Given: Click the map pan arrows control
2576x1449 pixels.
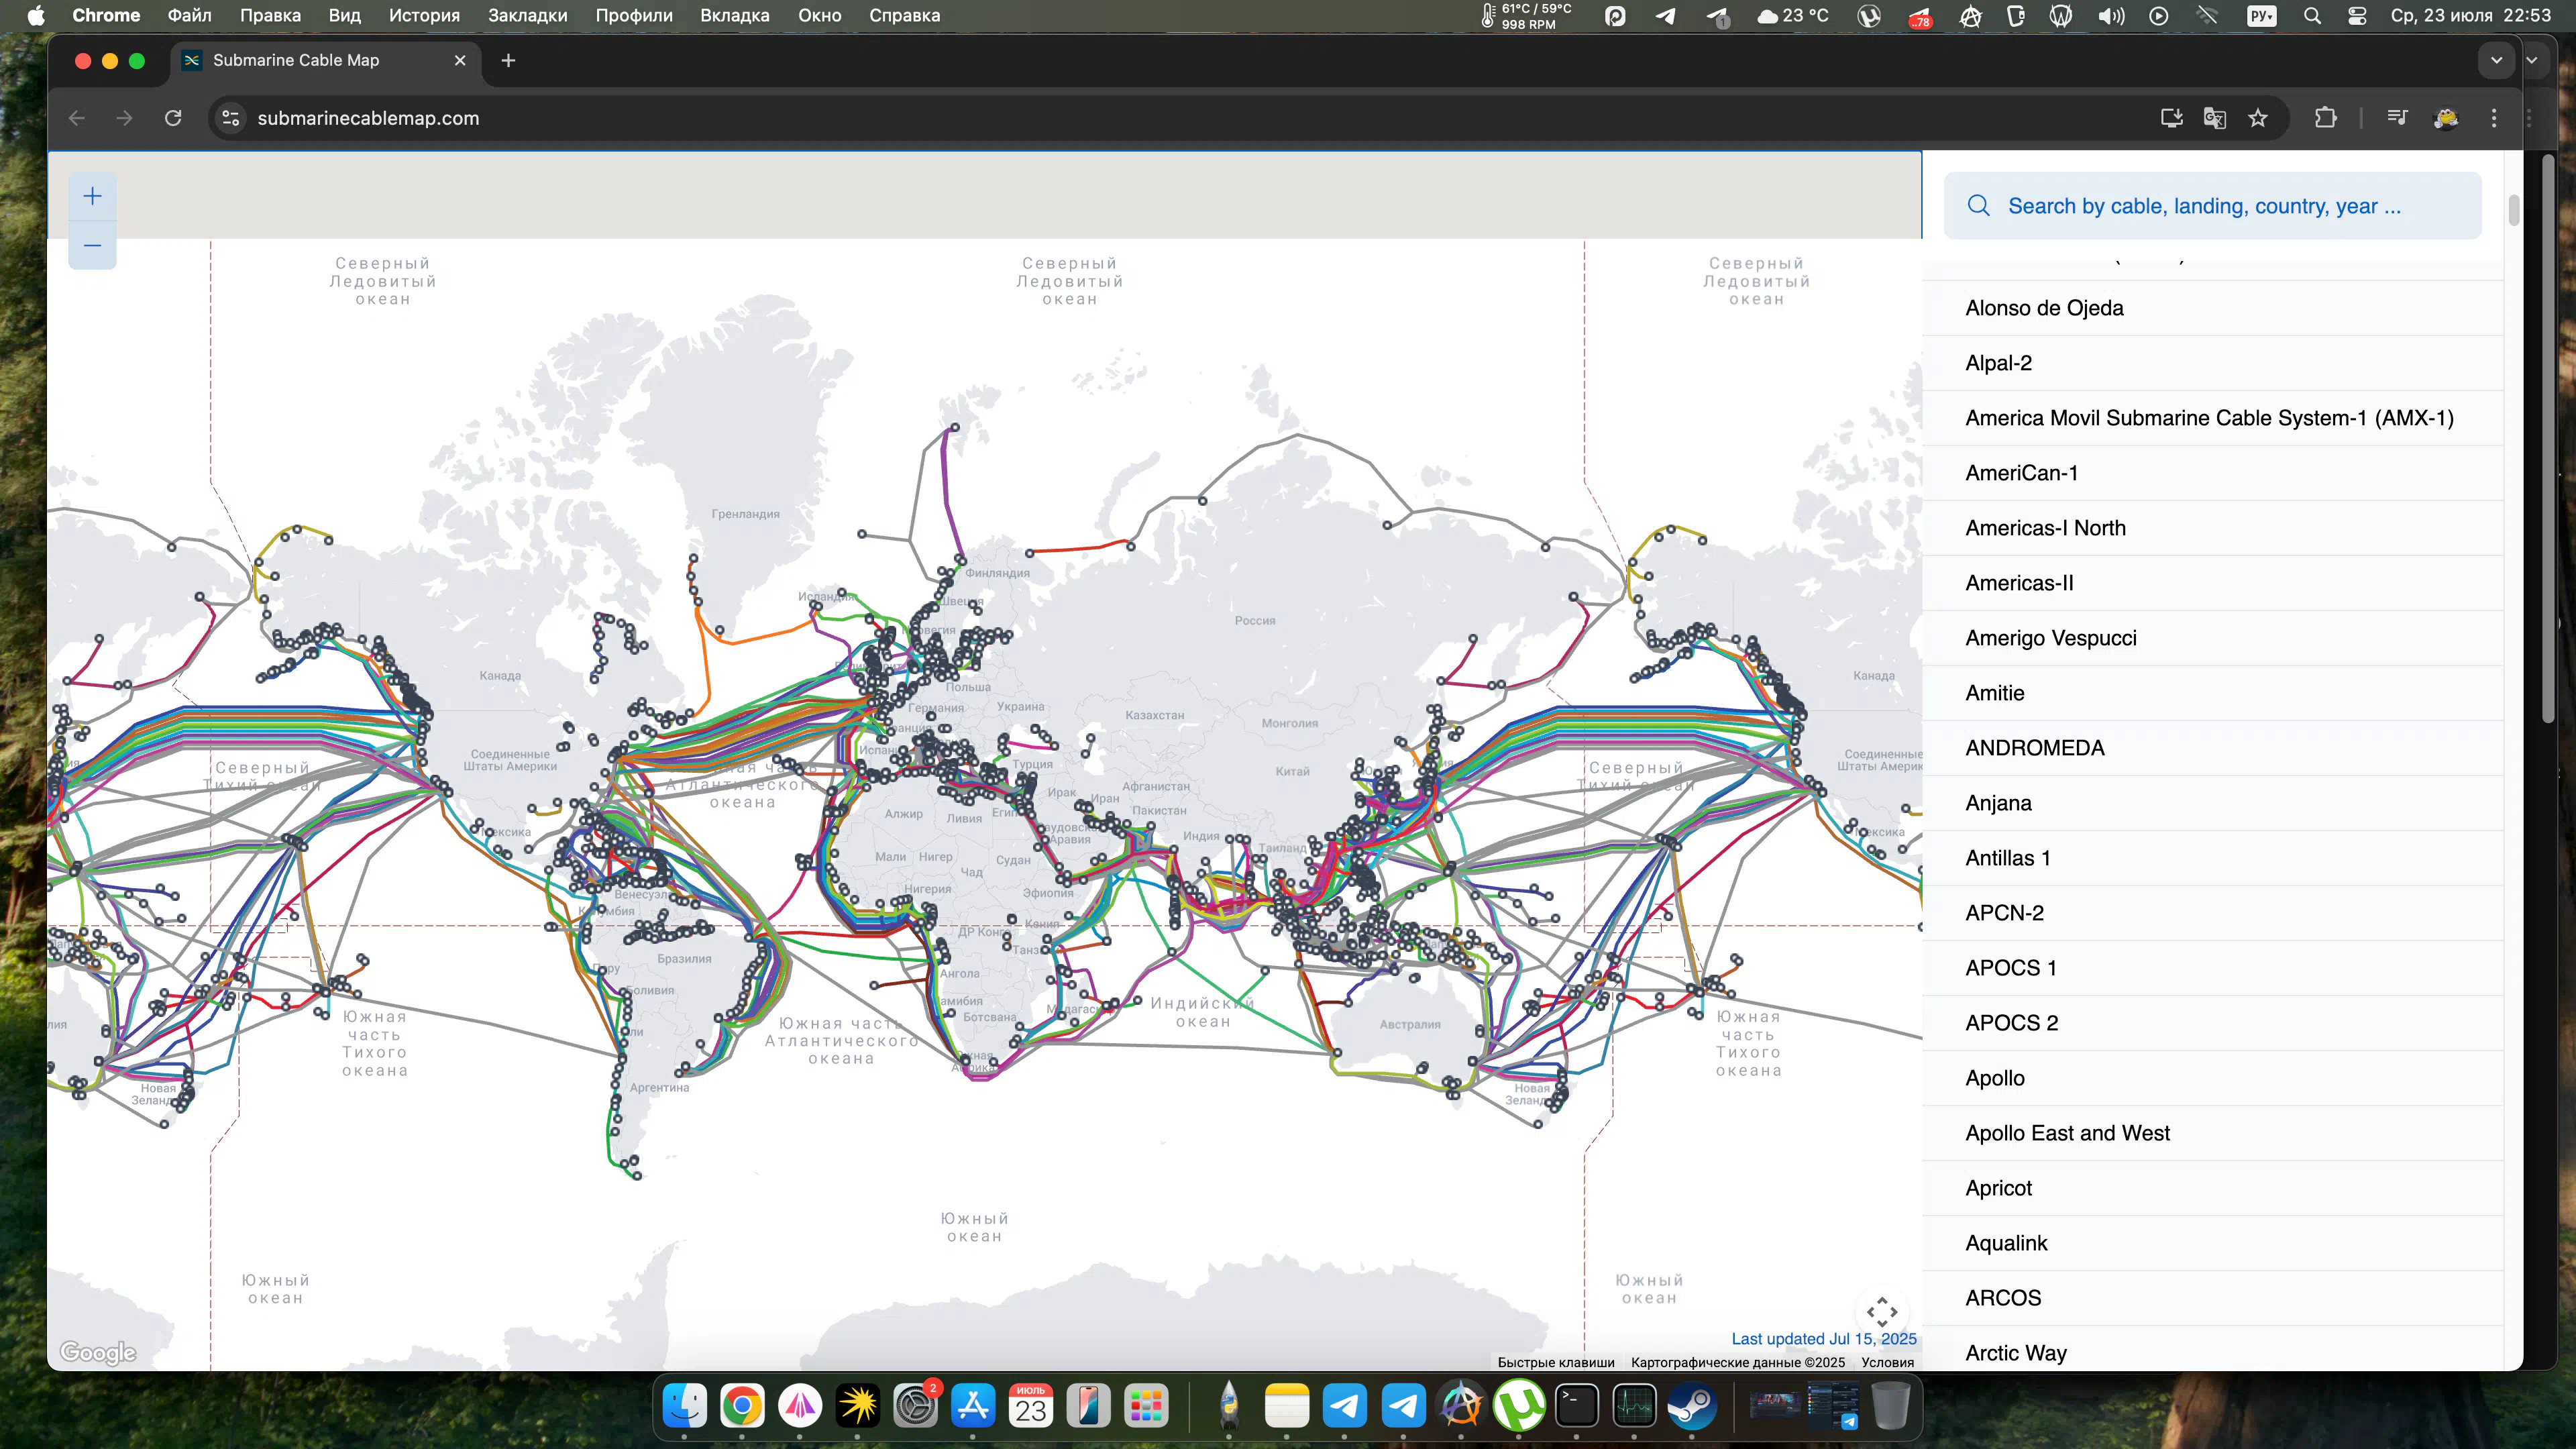Looking at the screenshot, I should pos(1881,1312).
